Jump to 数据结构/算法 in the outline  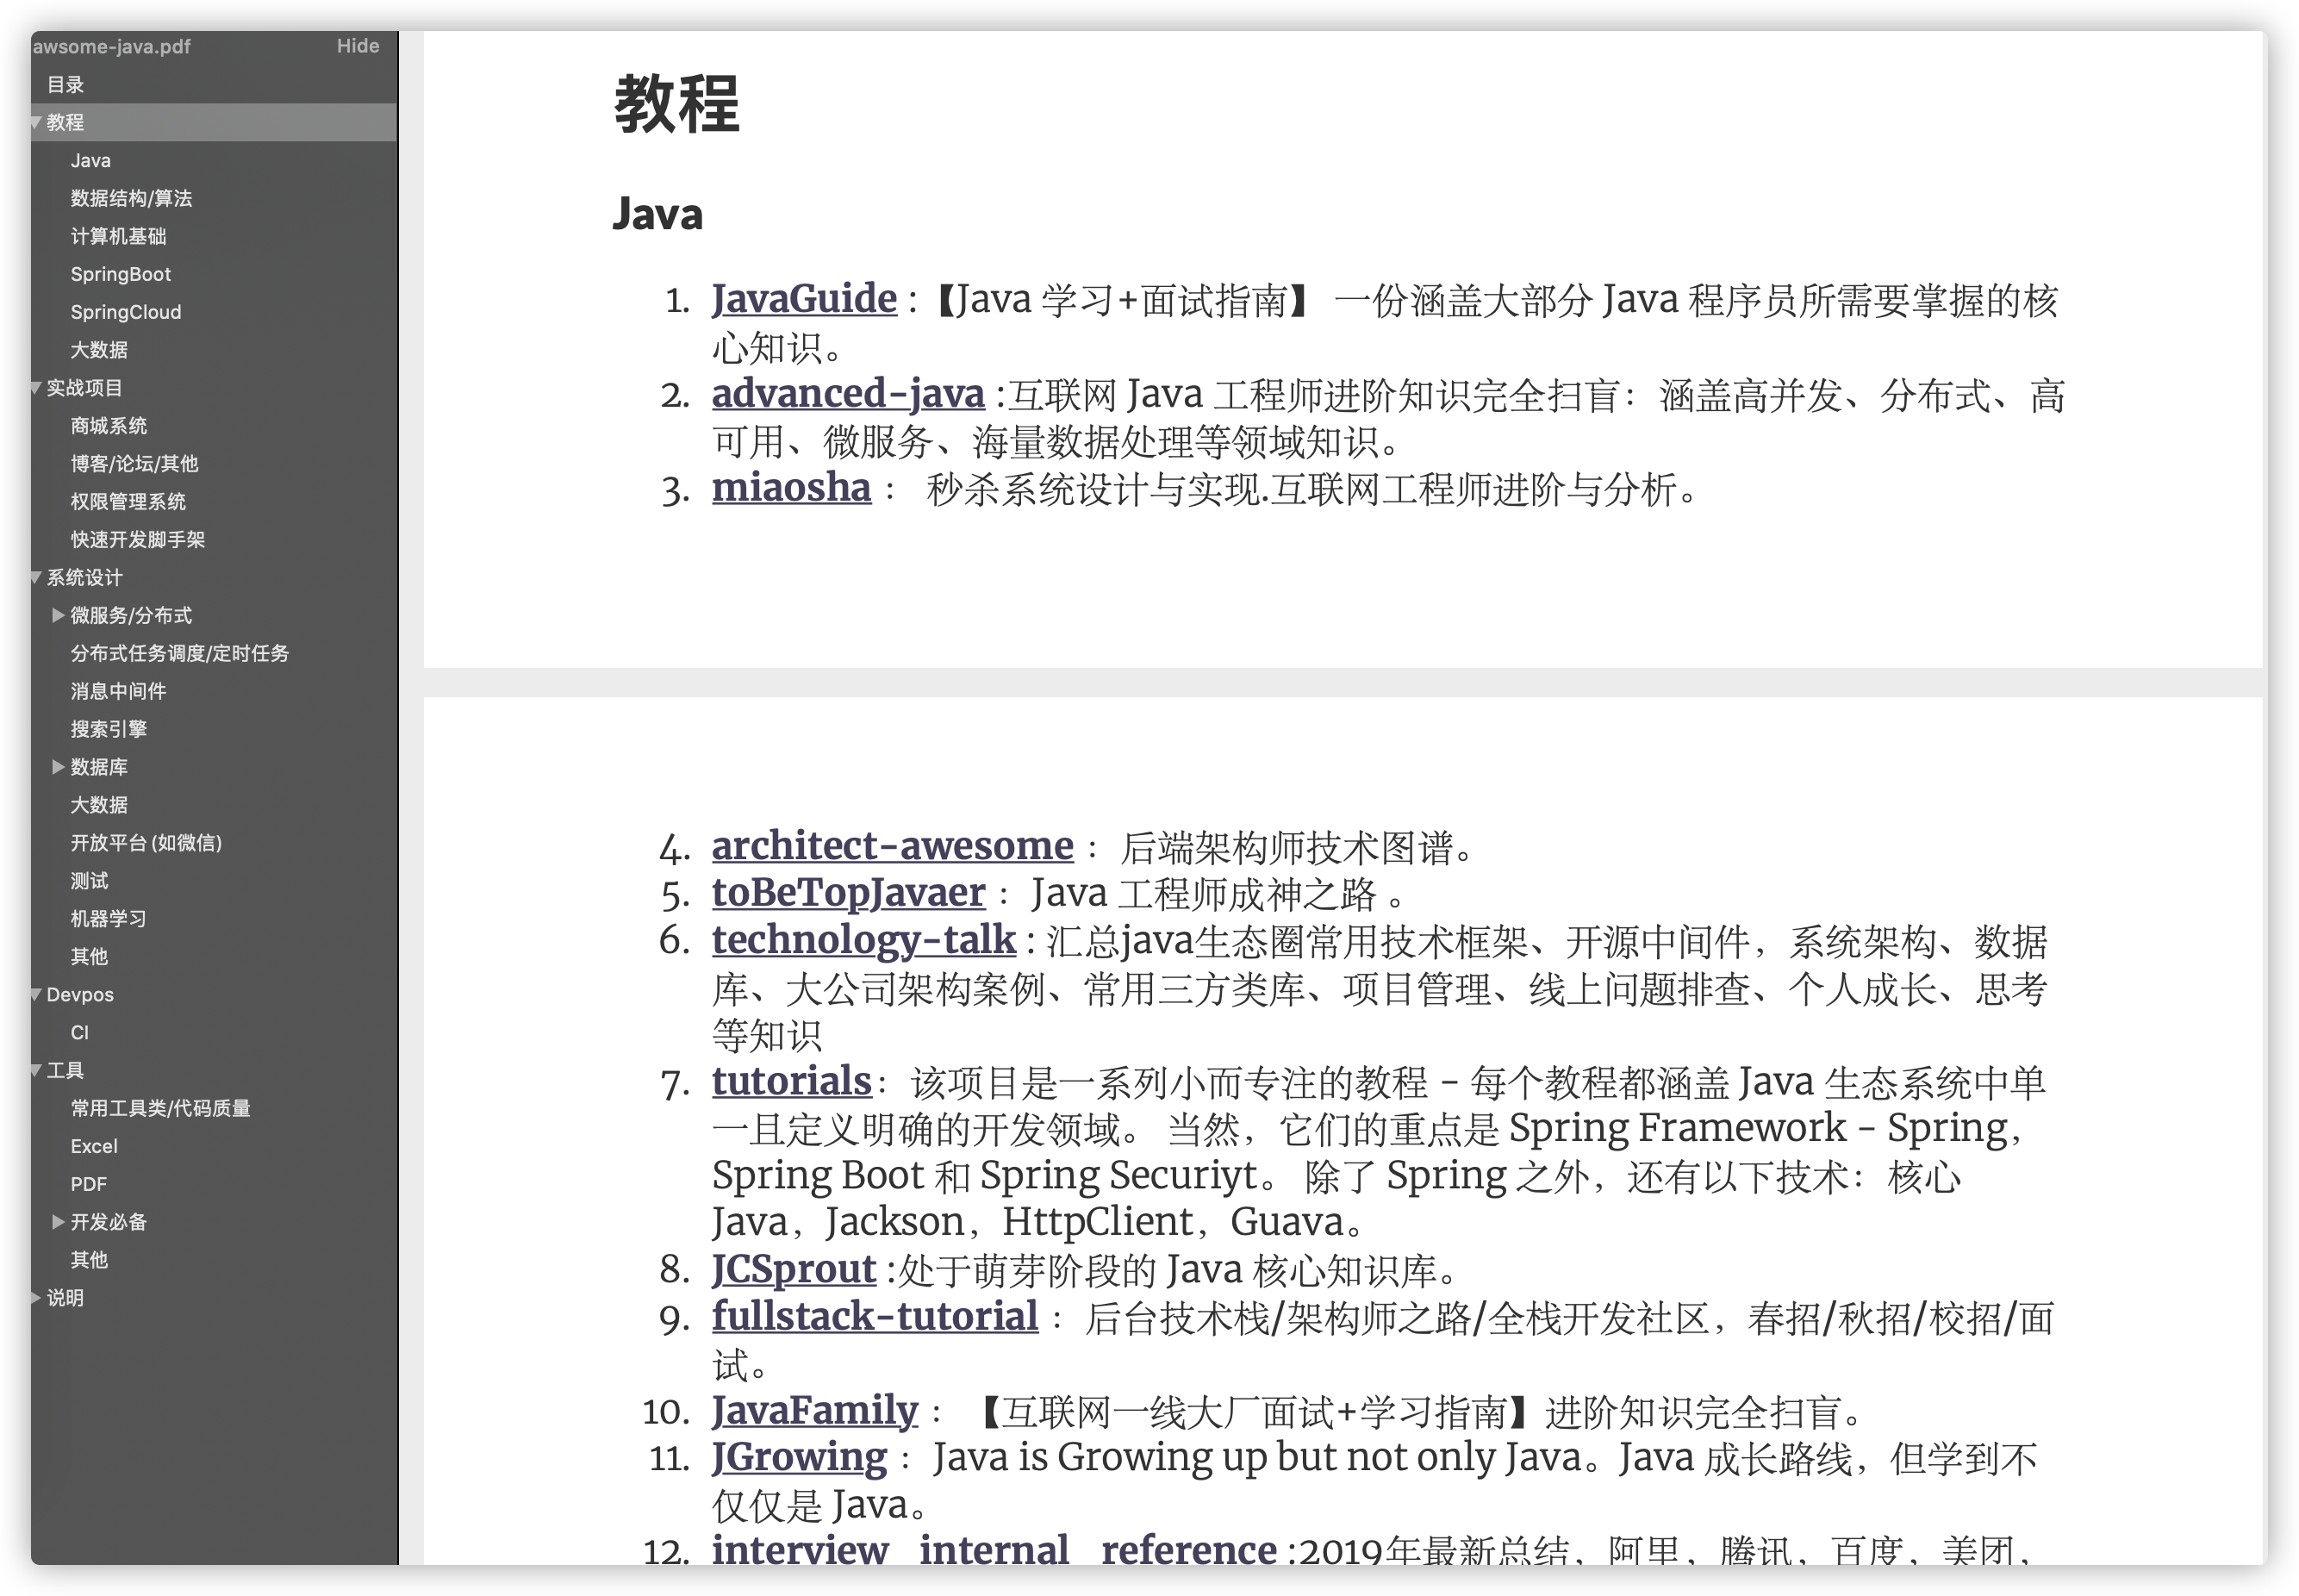point(131,199)
